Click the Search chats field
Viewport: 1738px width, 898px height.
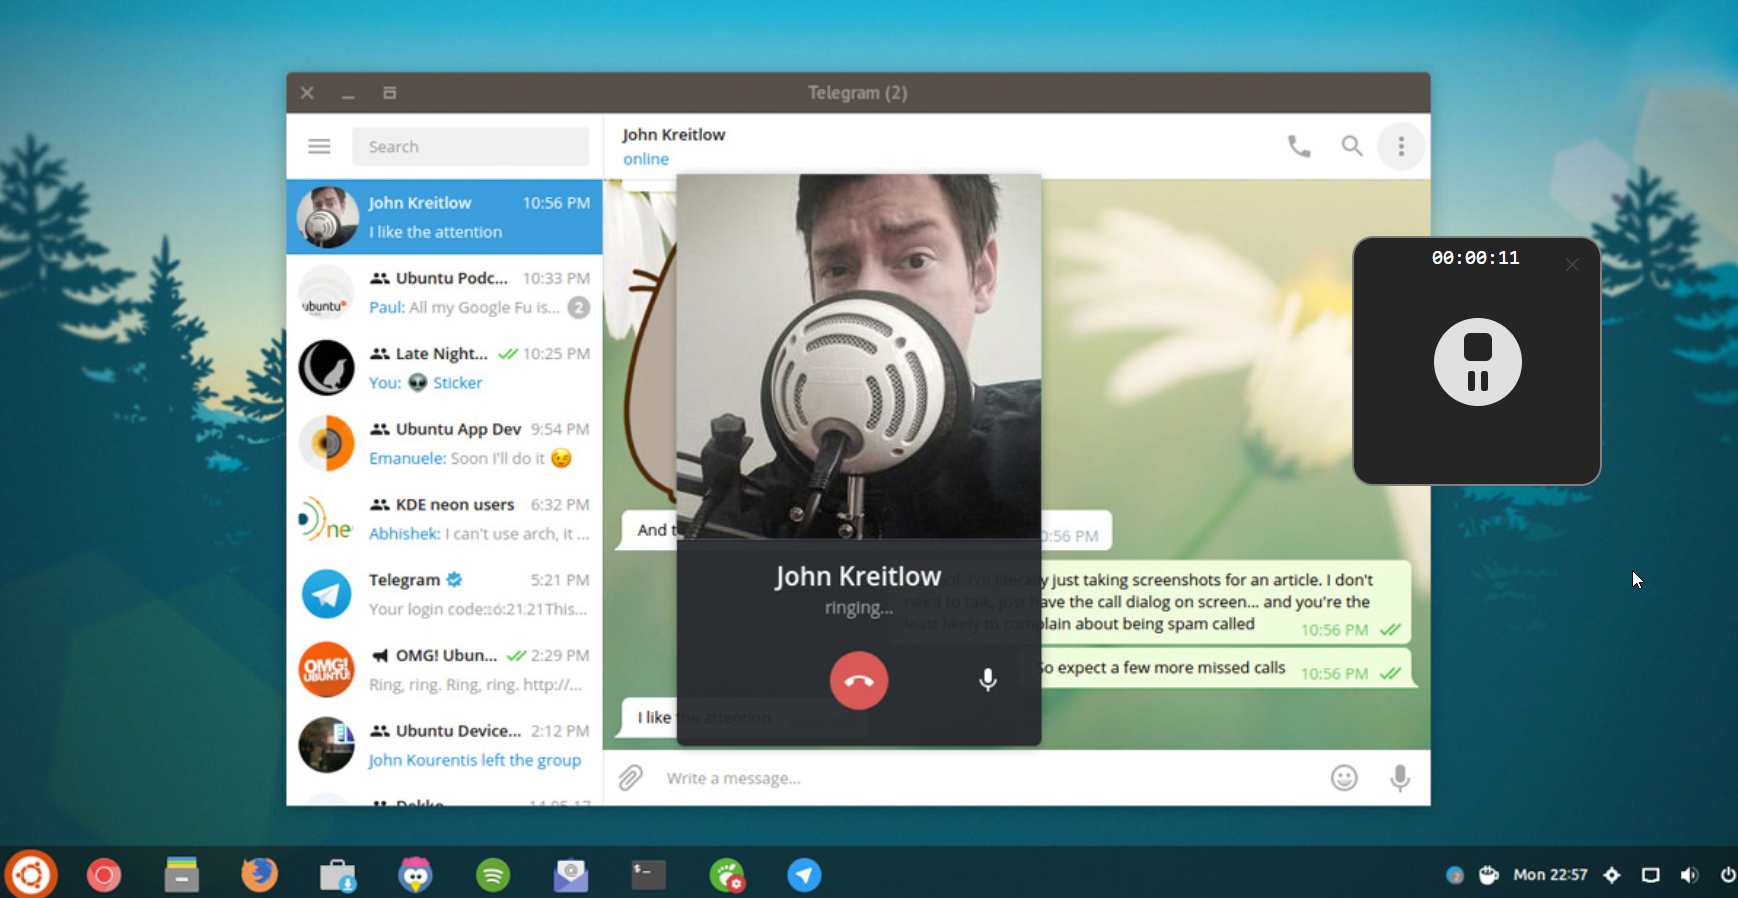pyautogui.click(x=470, y=147)
